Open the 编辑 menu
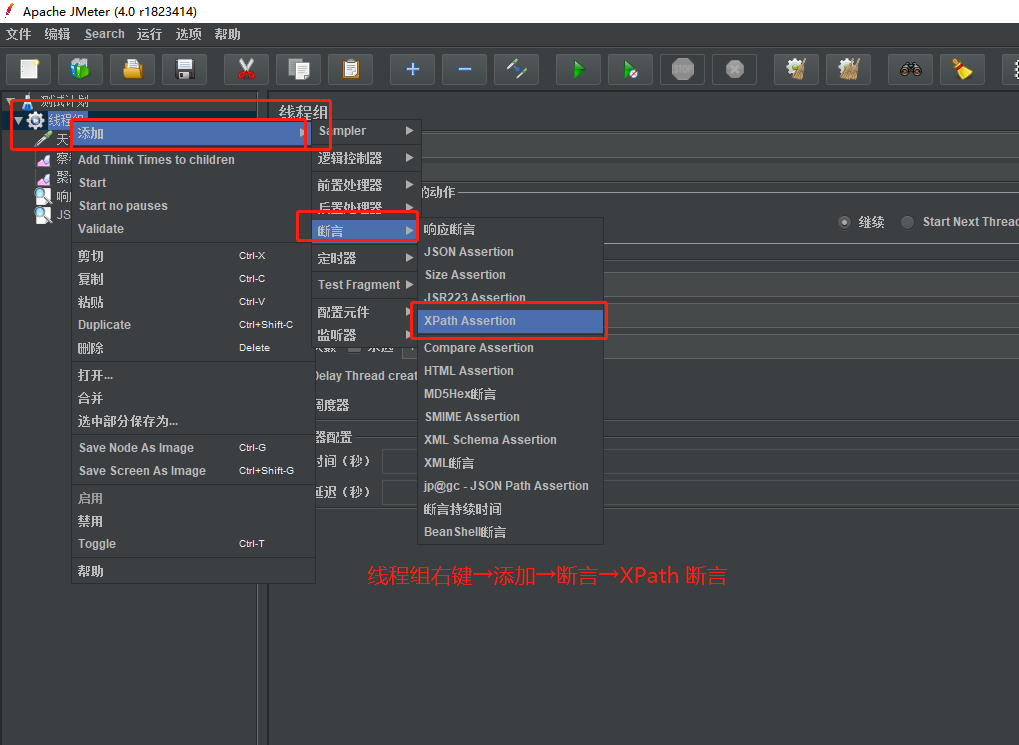 click(x=57, y=34)
